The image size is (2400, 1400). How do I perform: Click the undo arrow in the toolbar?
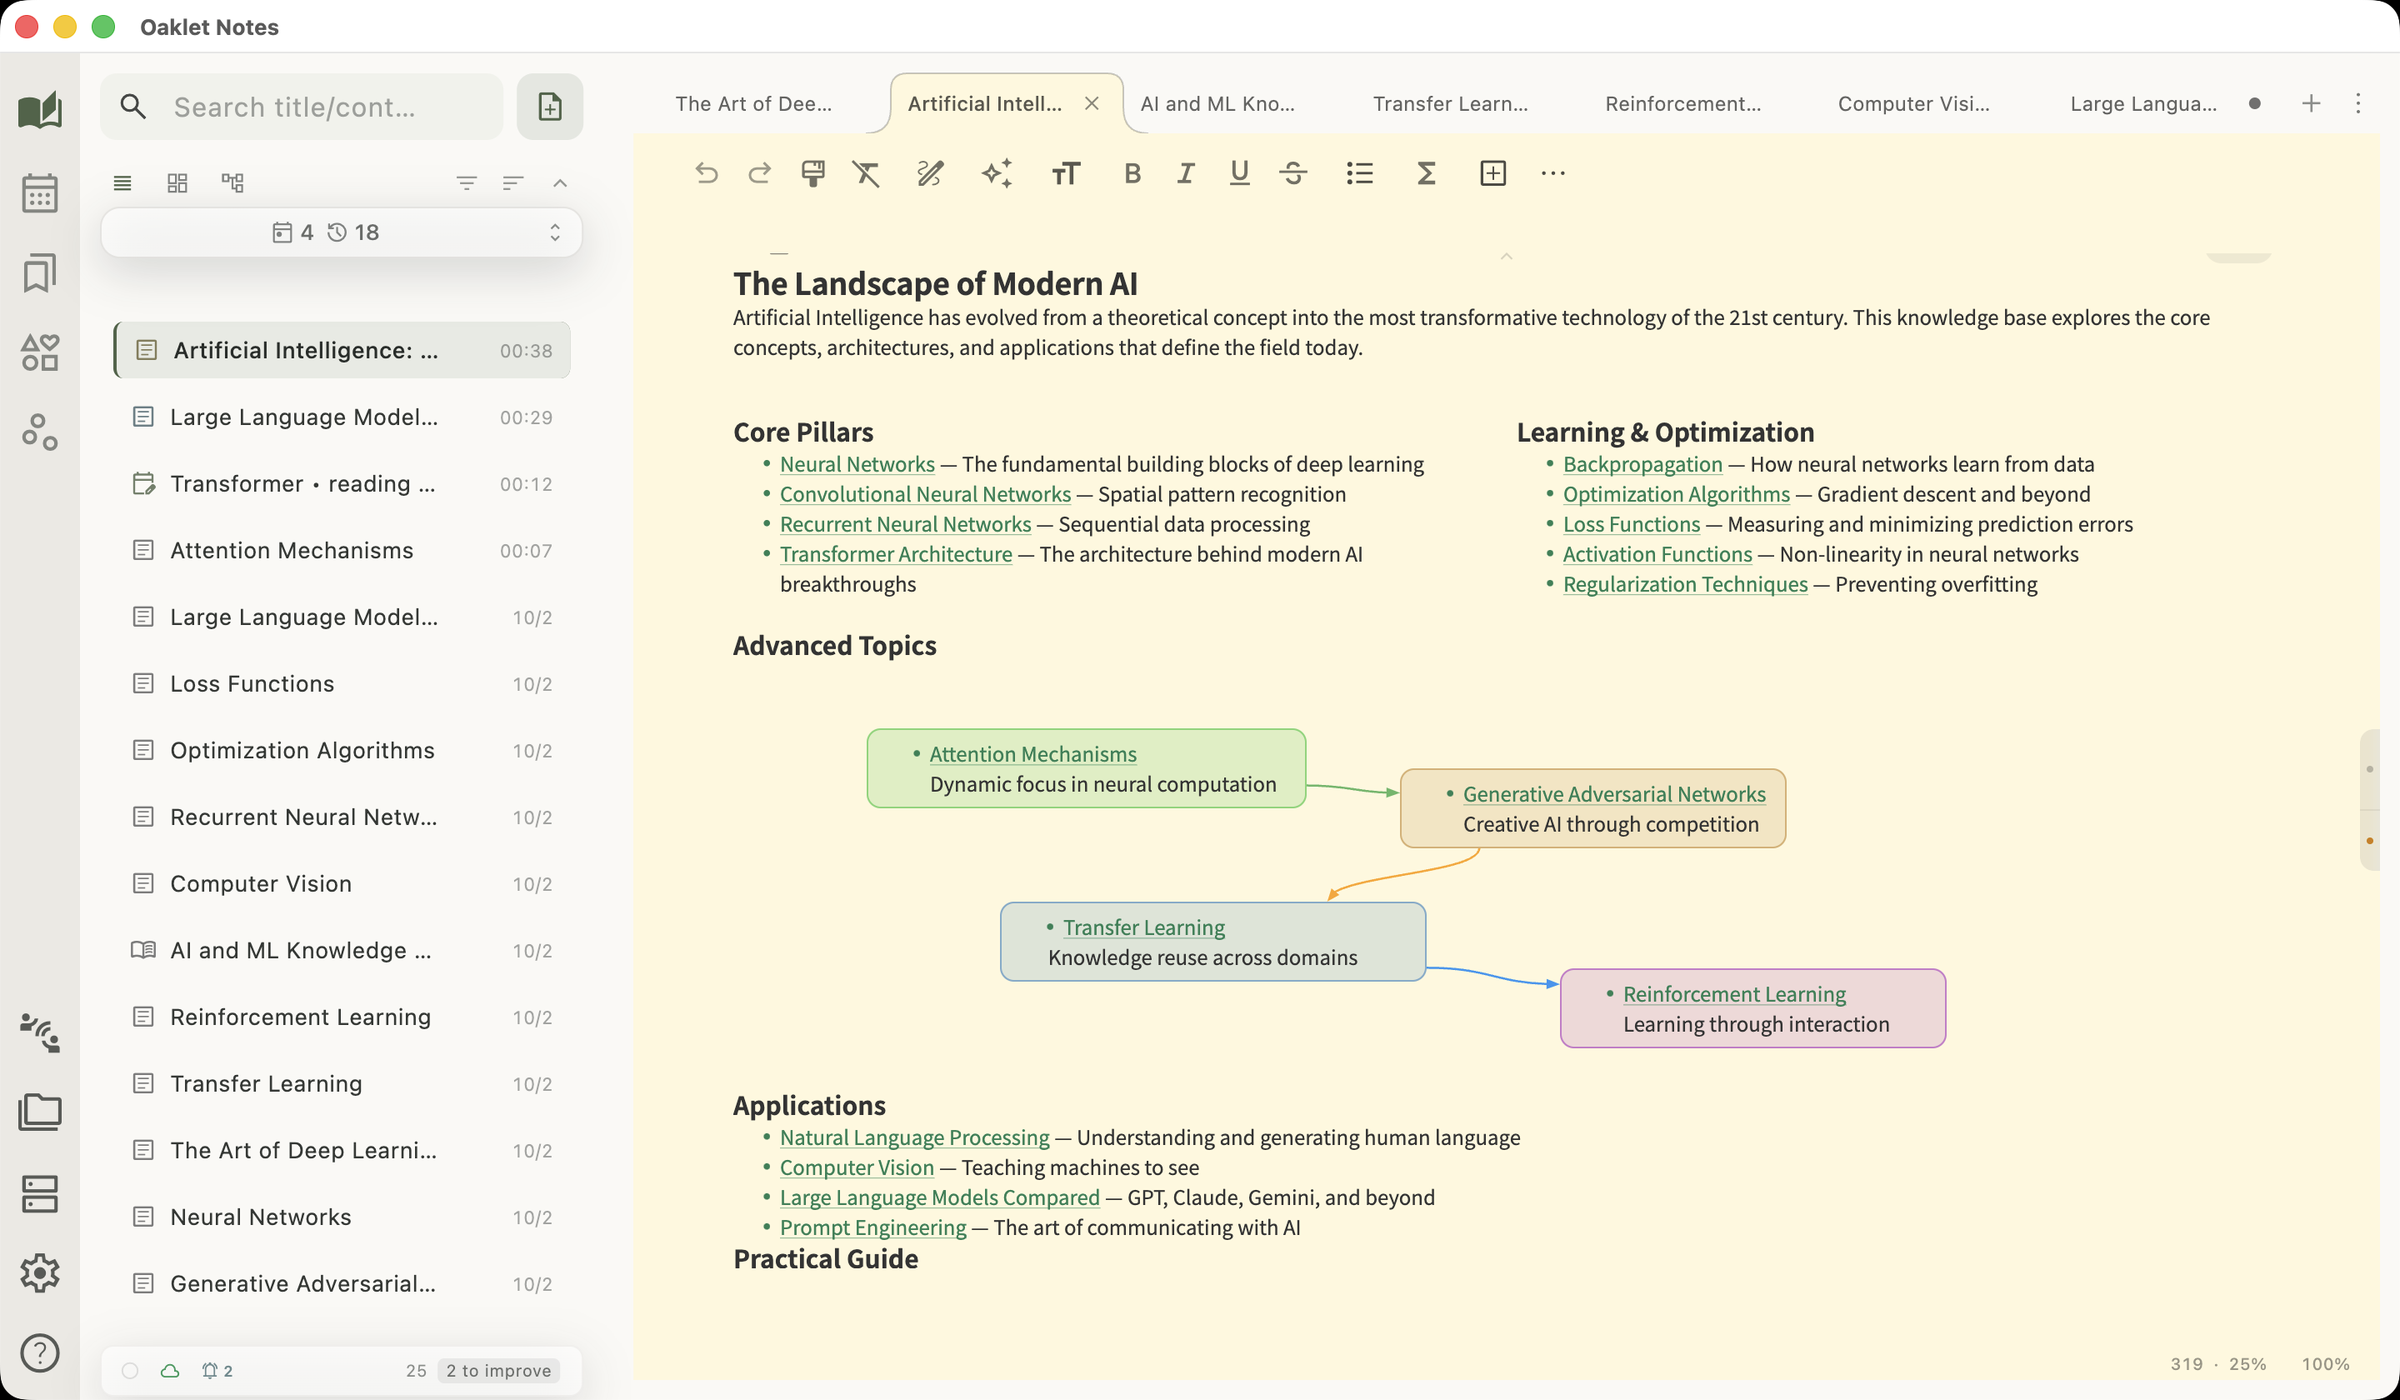(x=706, y=173)
